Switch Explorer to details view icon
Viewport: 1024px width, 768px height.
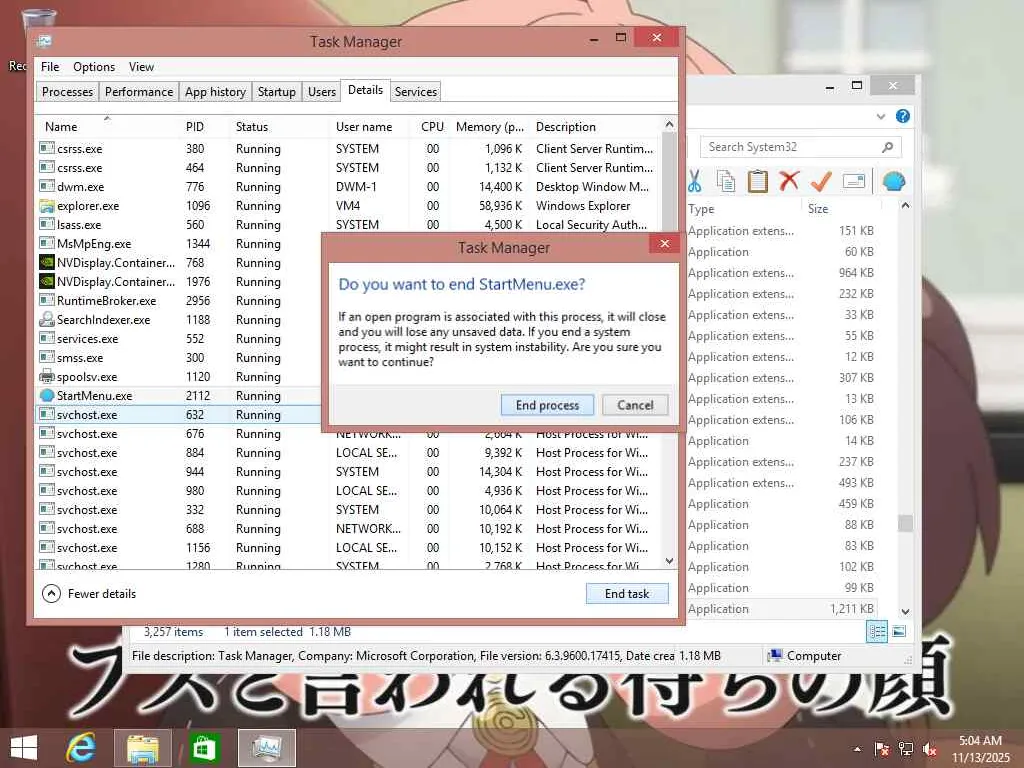(x=876, y=632)
